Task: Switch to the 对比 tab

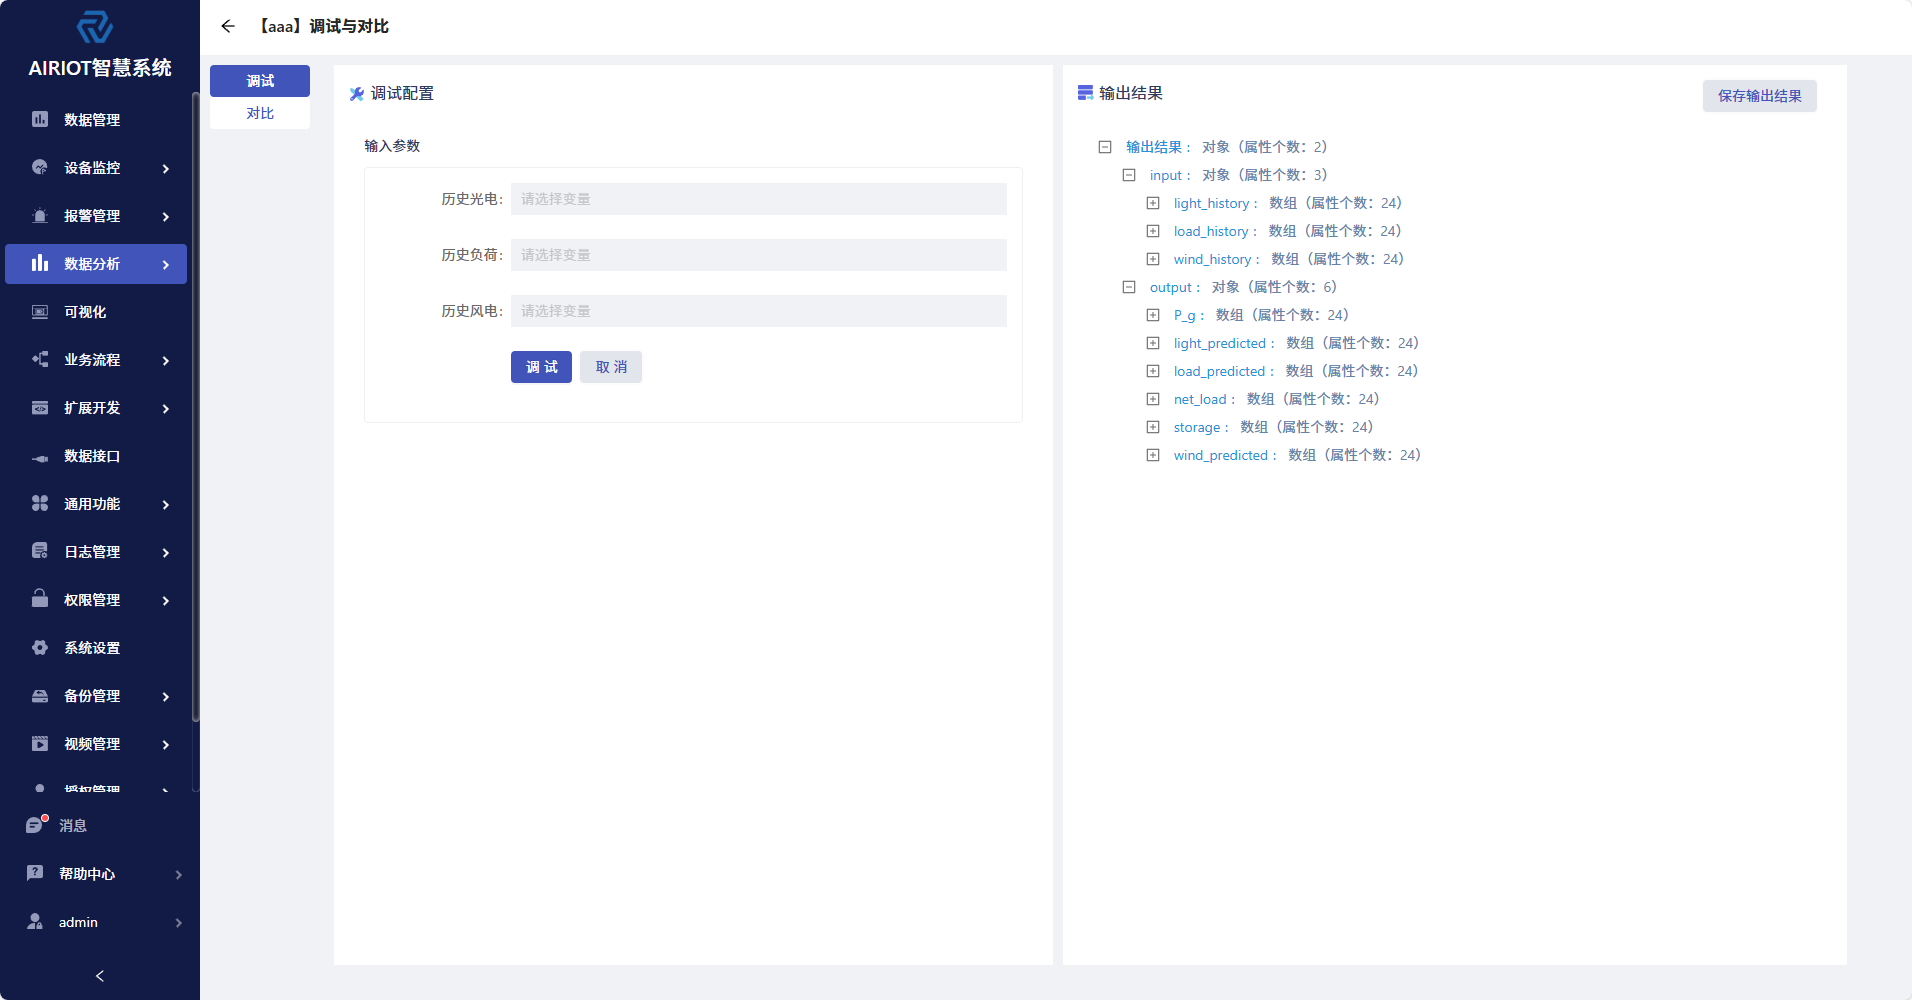Action: click(260, 113)
